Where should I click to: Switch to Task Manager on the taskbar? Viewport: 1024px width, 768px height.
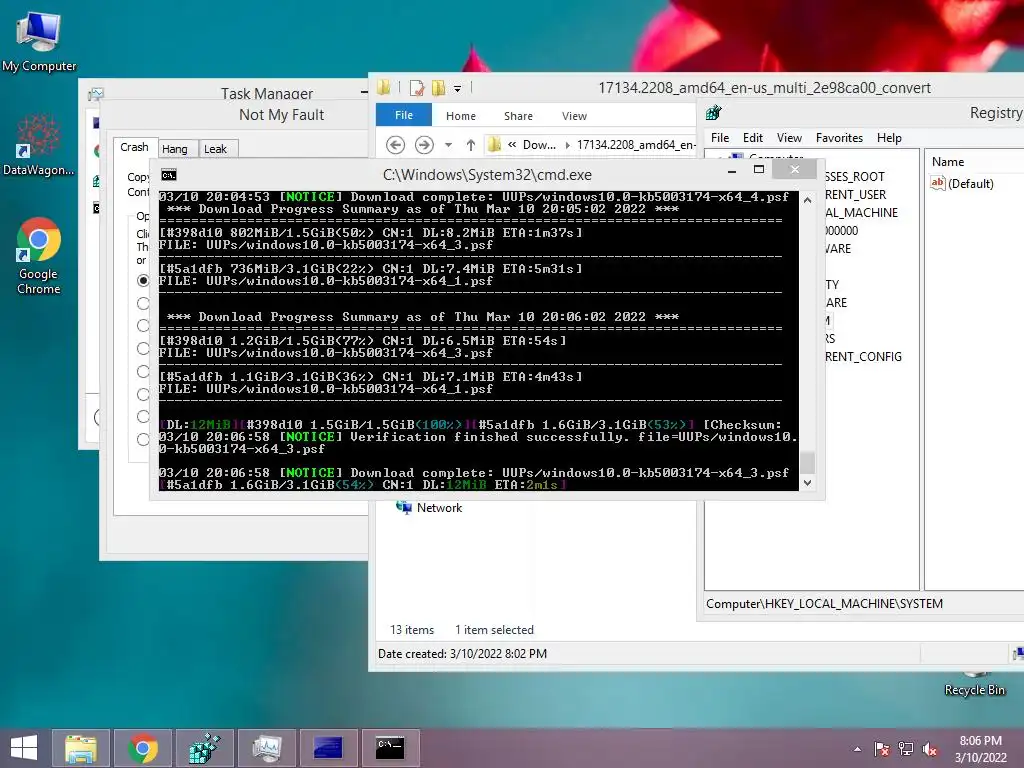point(266,748)
